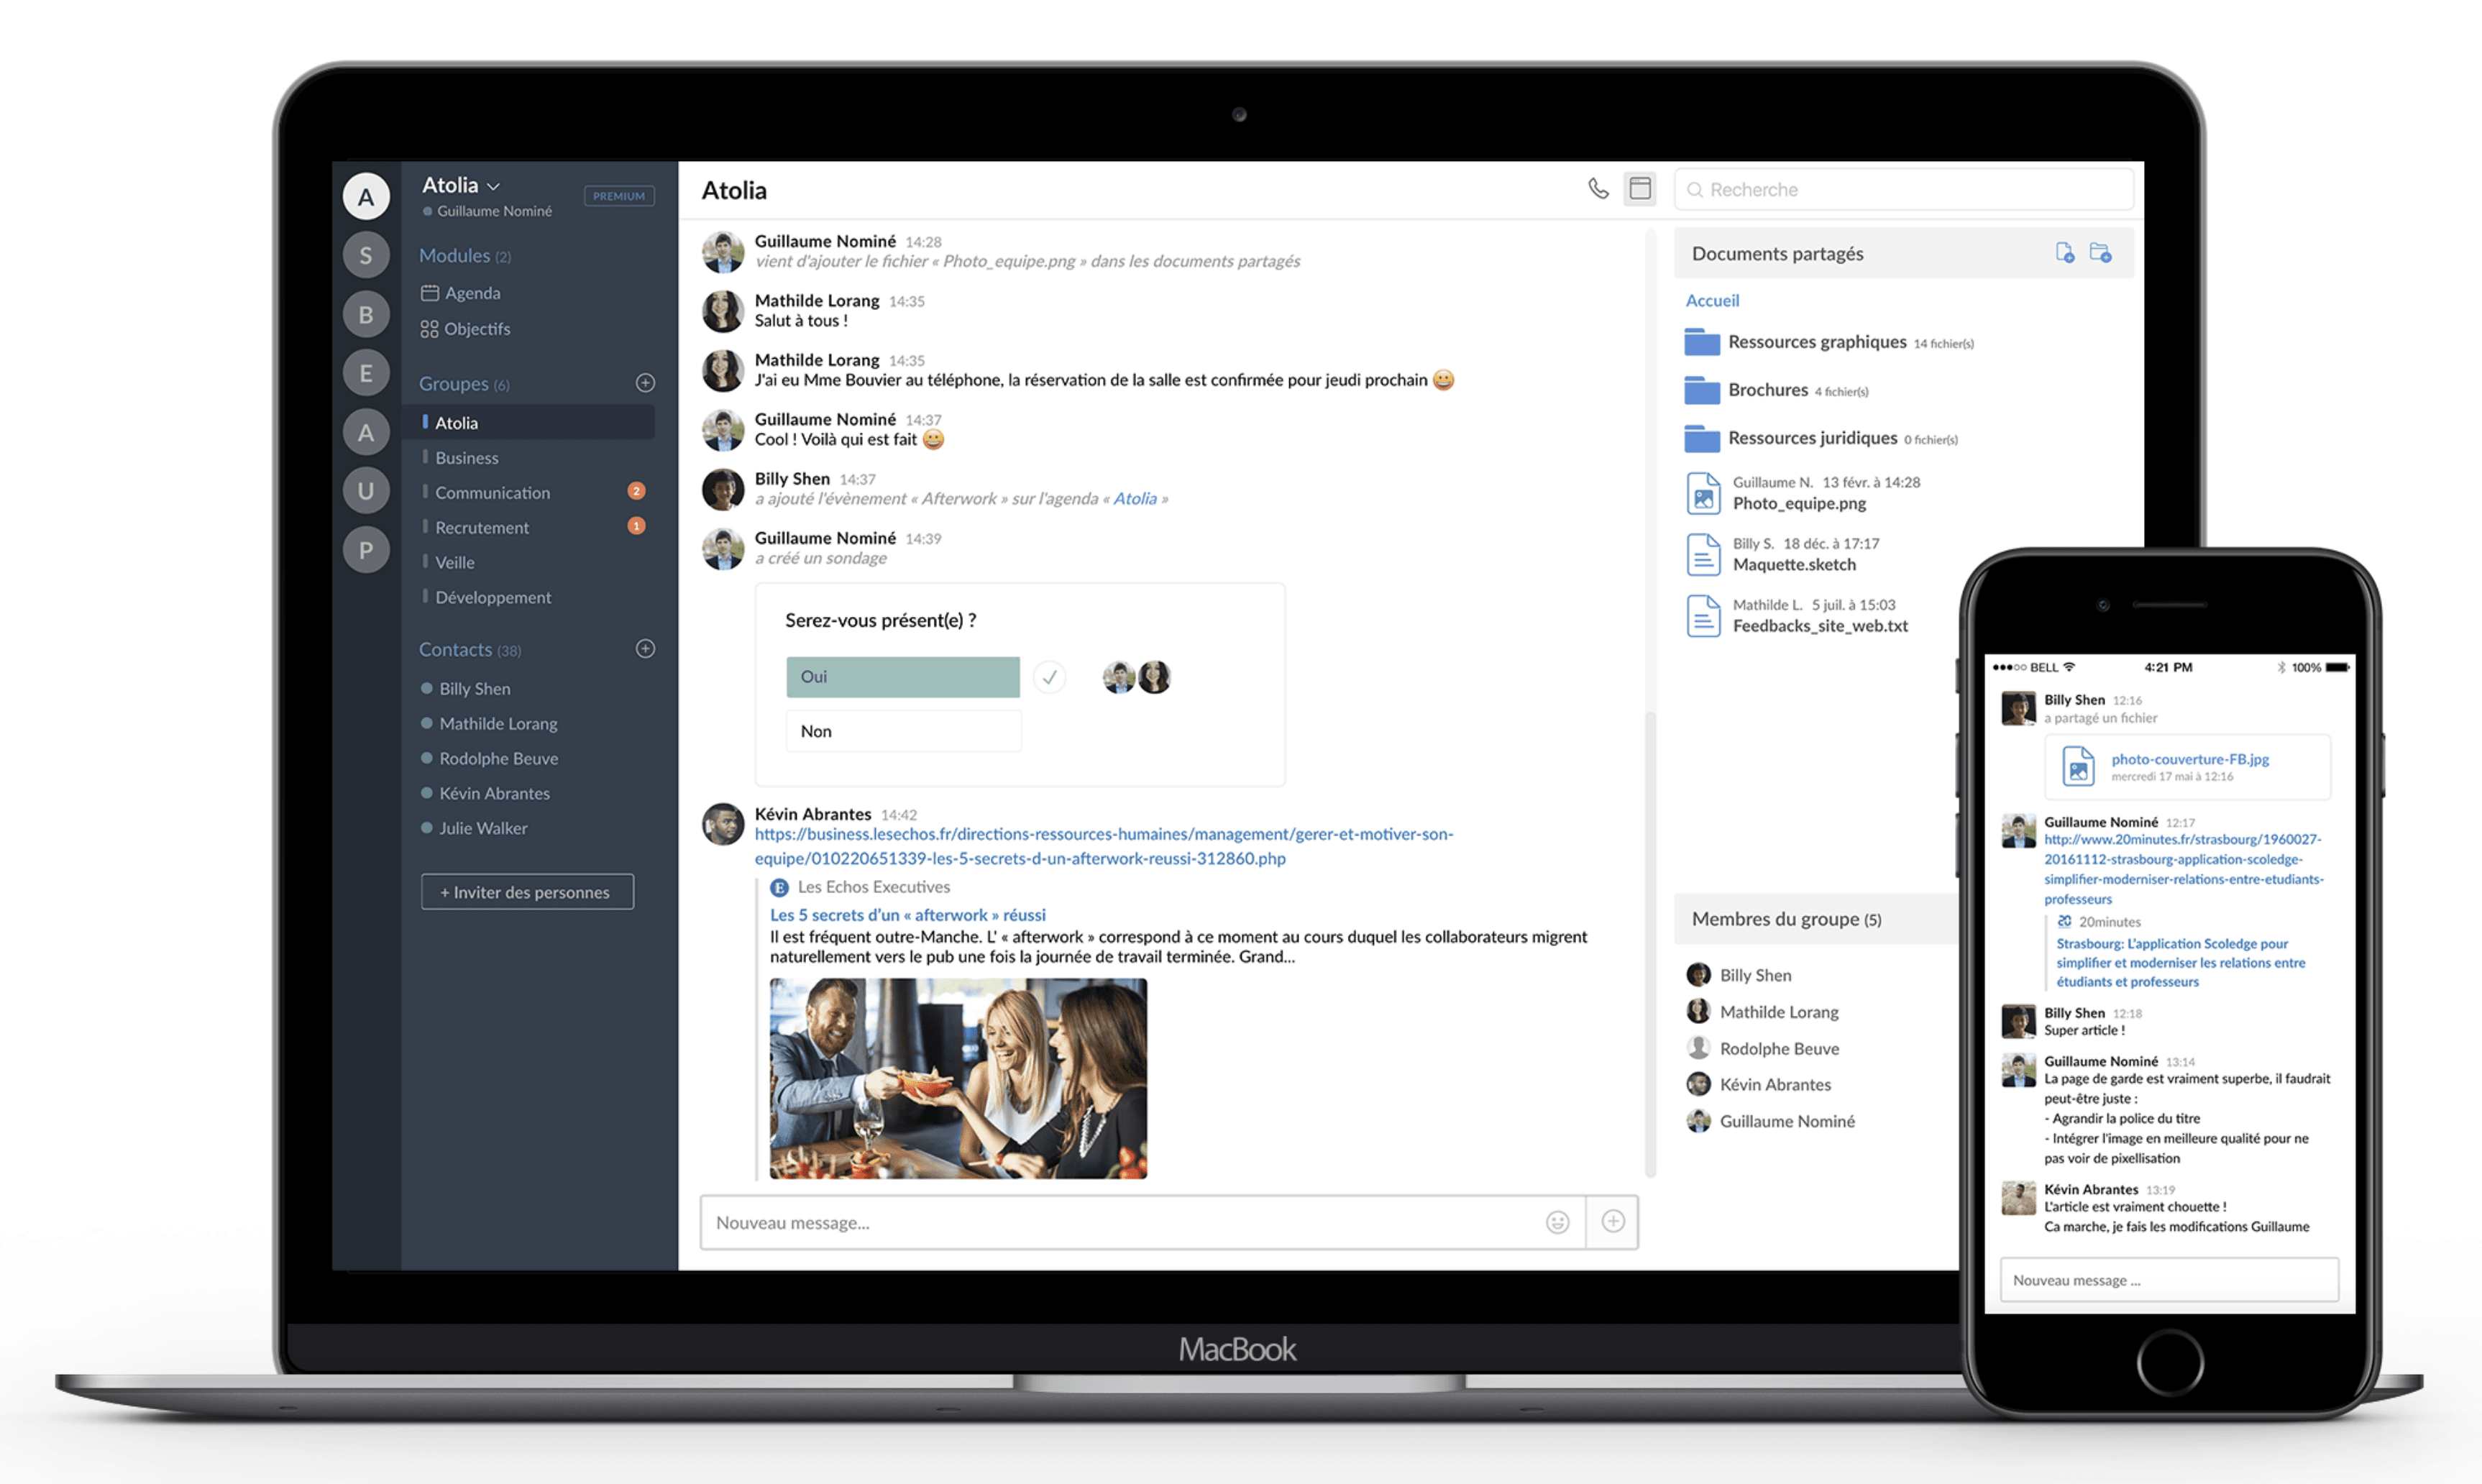
Task: Select Oui in the attendance poll
Action: [902, 675]
